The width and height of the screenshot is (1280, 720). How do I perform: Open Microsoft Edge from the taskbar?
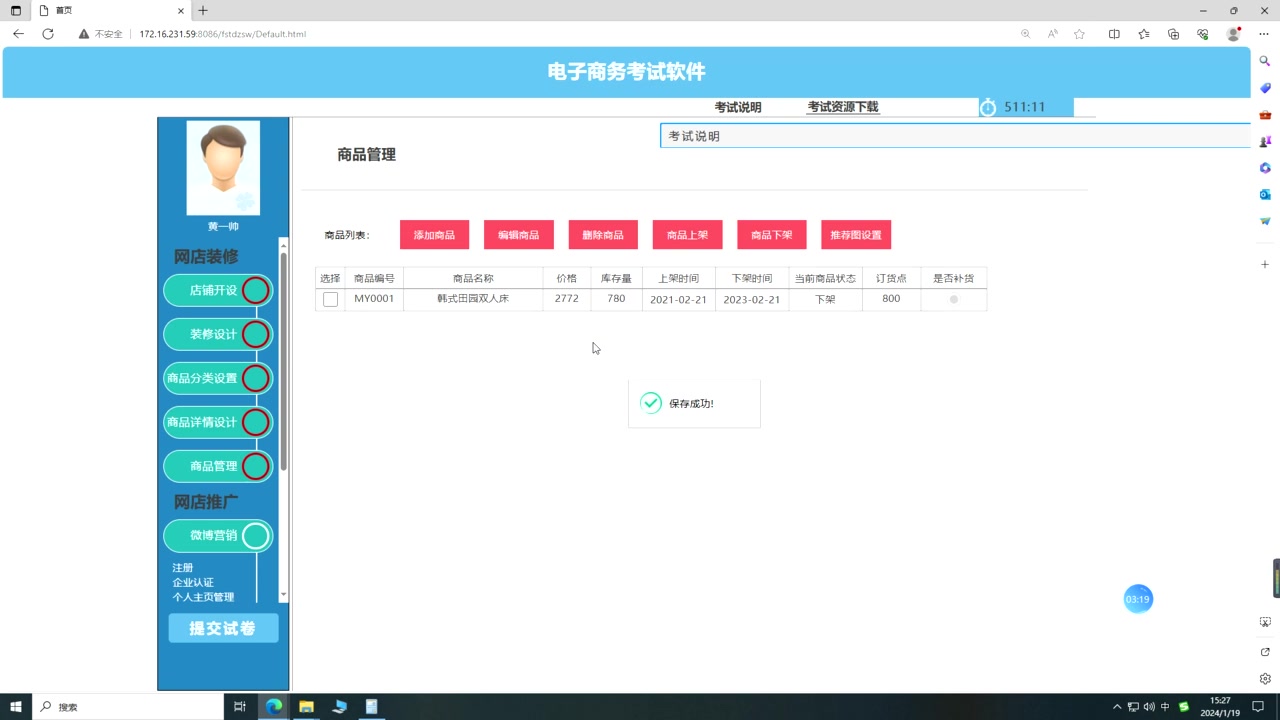pos(273,706)
